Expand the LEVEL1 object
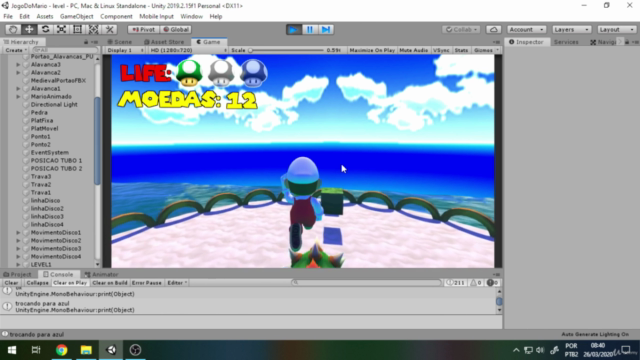The height and width of the screenshot is (360, 640). pos(18,264)
